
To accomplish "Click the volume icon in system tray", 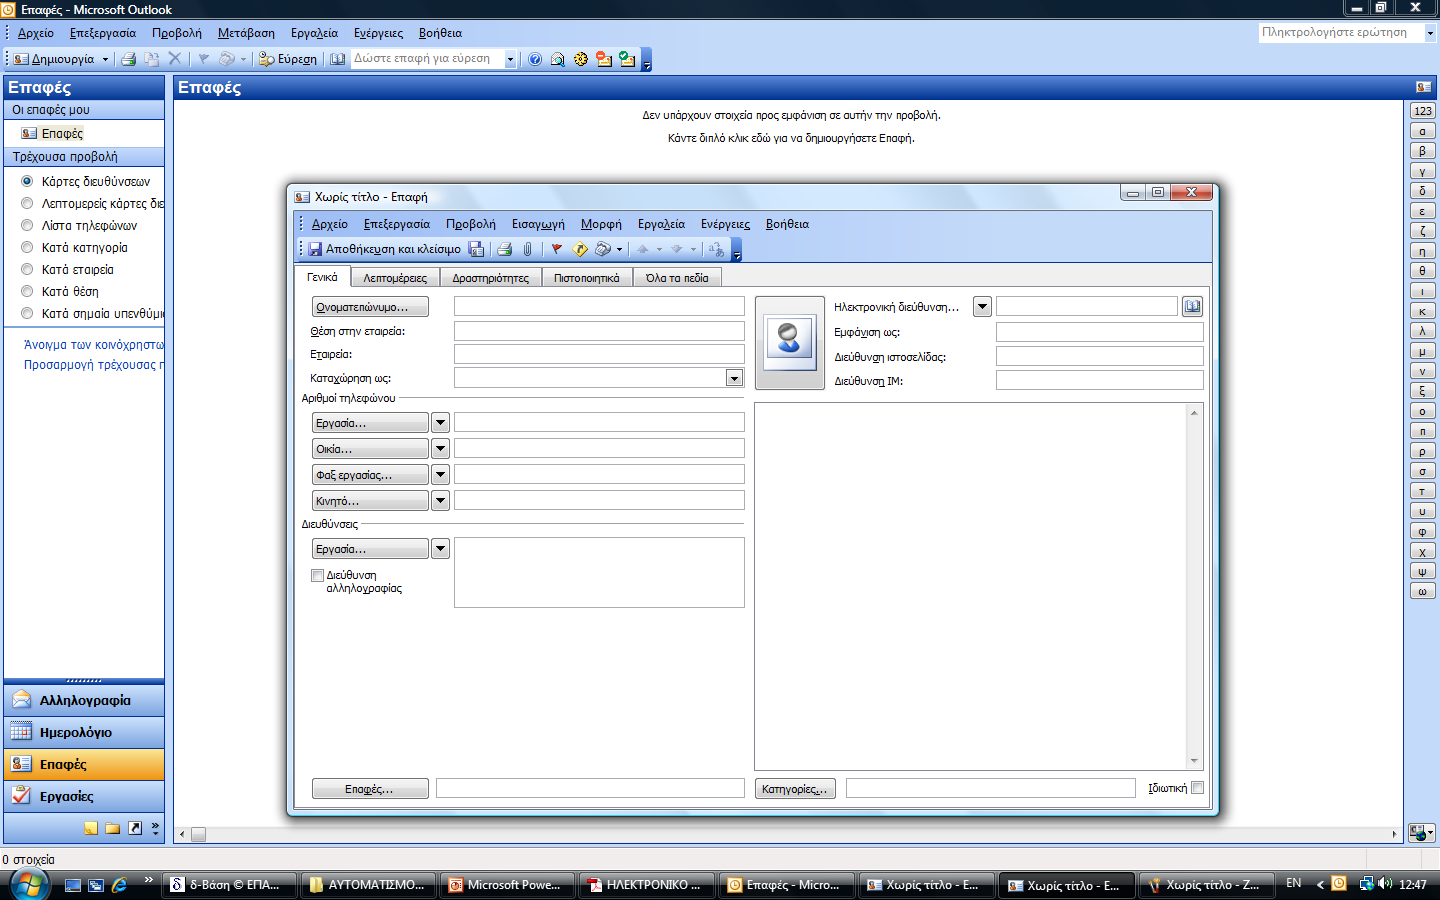I will pyautogui.click(x=1385, y=884).
